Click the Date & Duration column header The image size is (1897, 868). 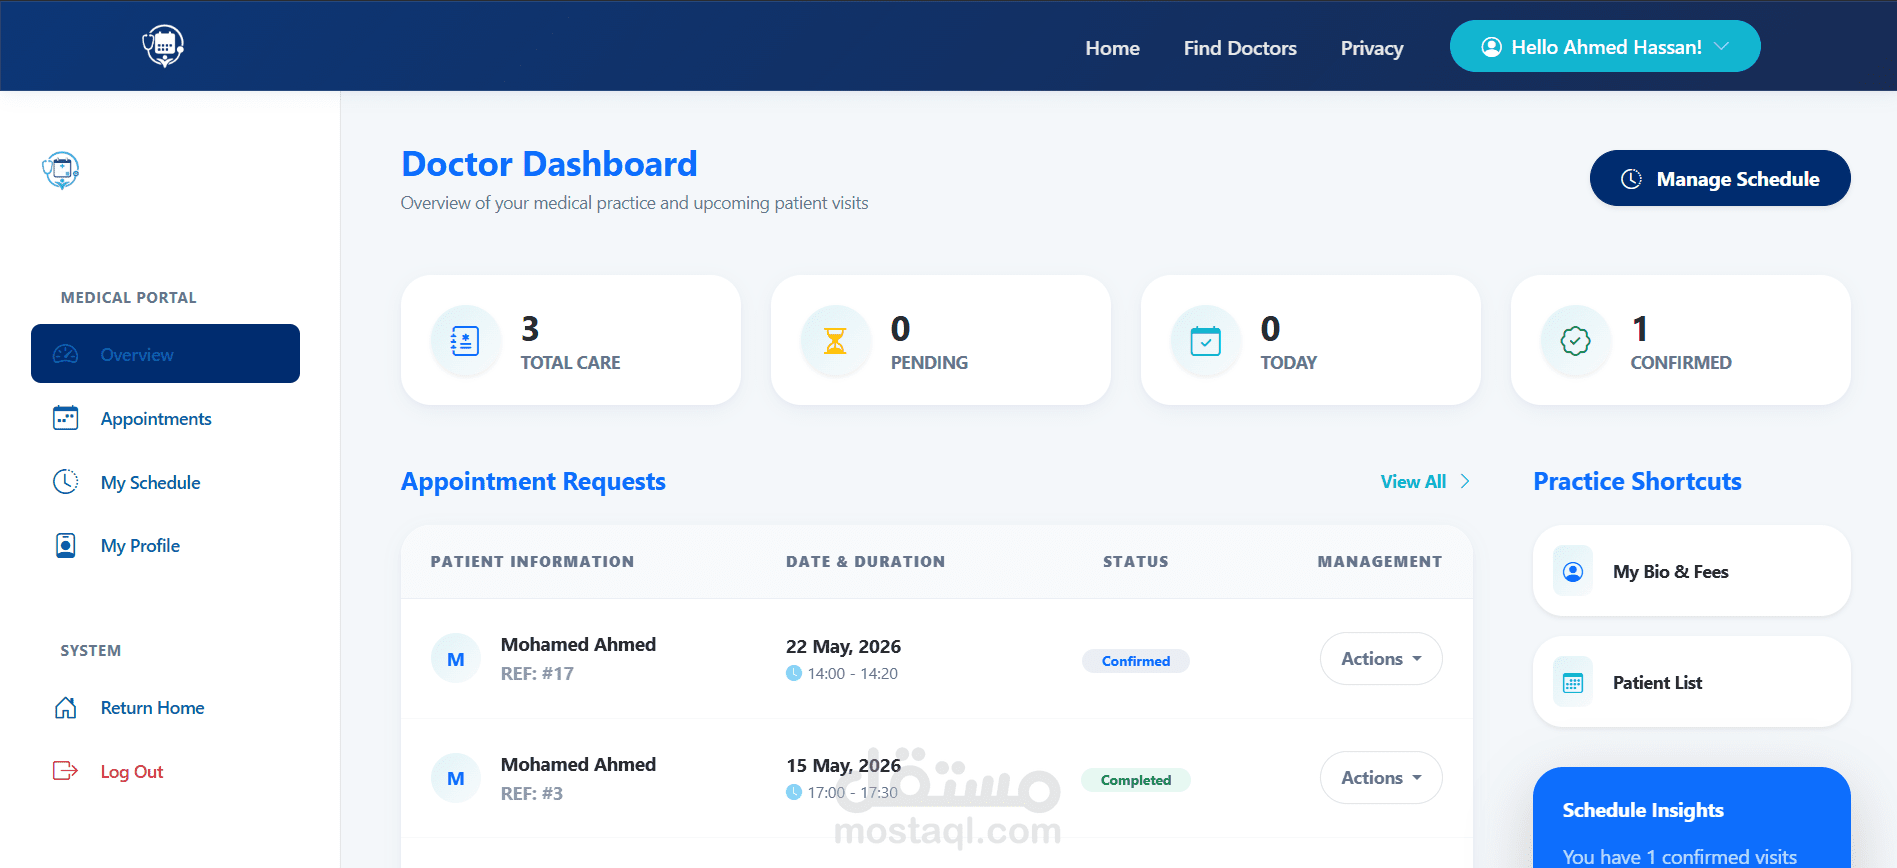tap(865, 562)
